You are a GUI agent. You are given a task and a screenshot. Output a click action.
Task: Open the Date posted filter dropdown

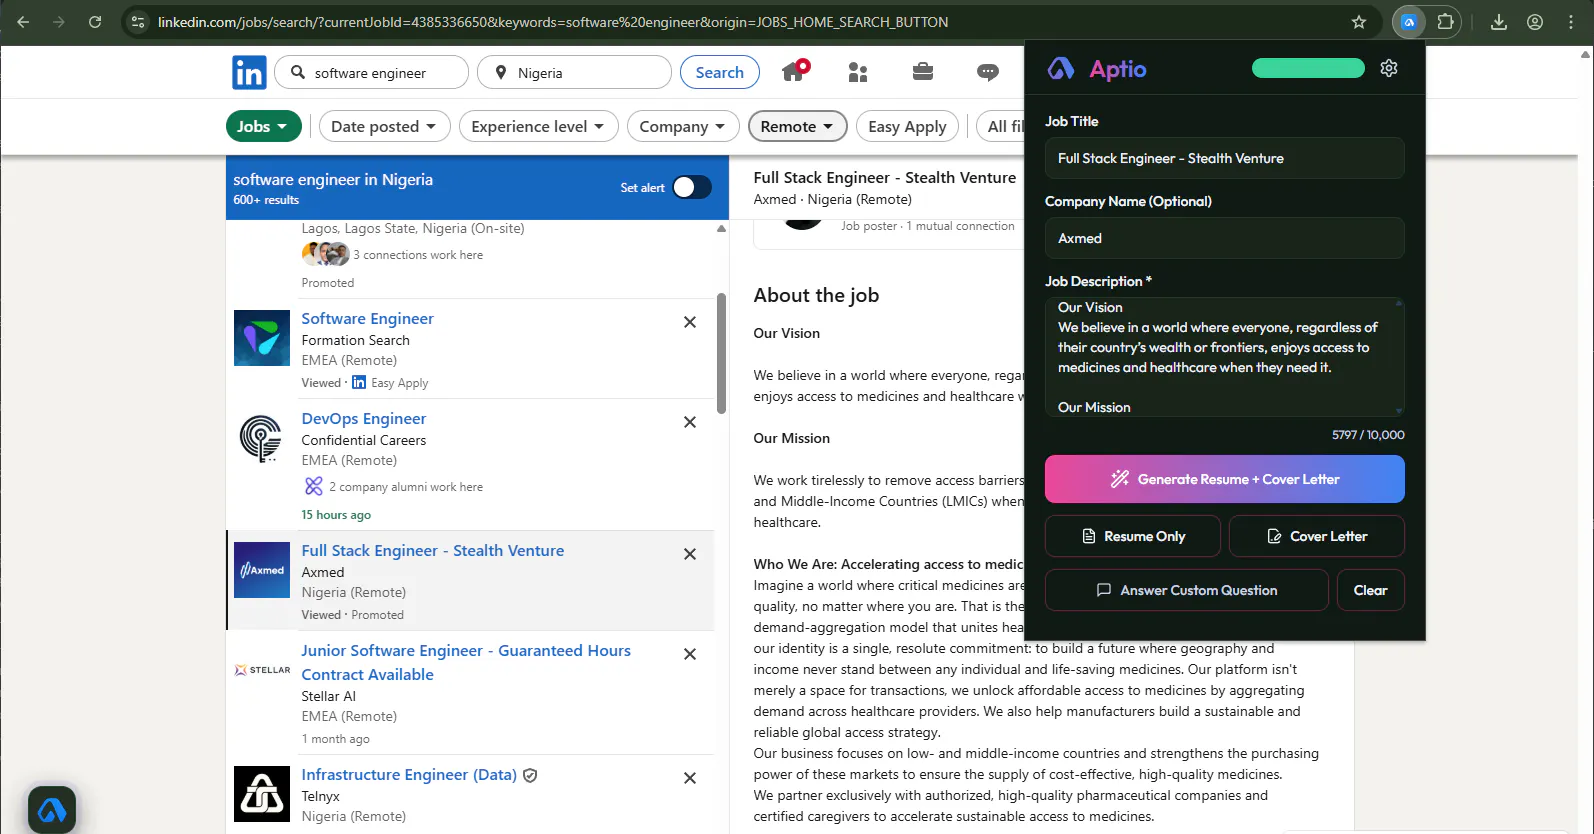coord(384,126)
